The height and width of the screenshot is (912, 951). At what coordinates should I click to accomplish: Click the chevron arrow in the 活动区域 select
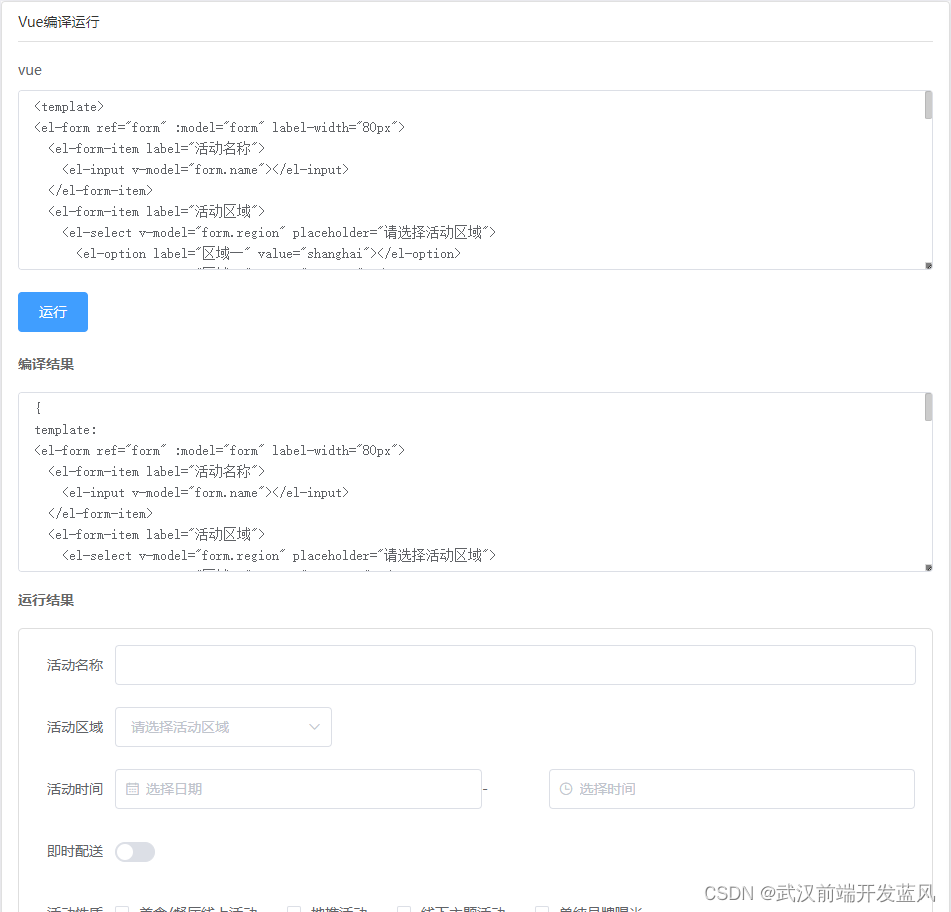point(314,727)
